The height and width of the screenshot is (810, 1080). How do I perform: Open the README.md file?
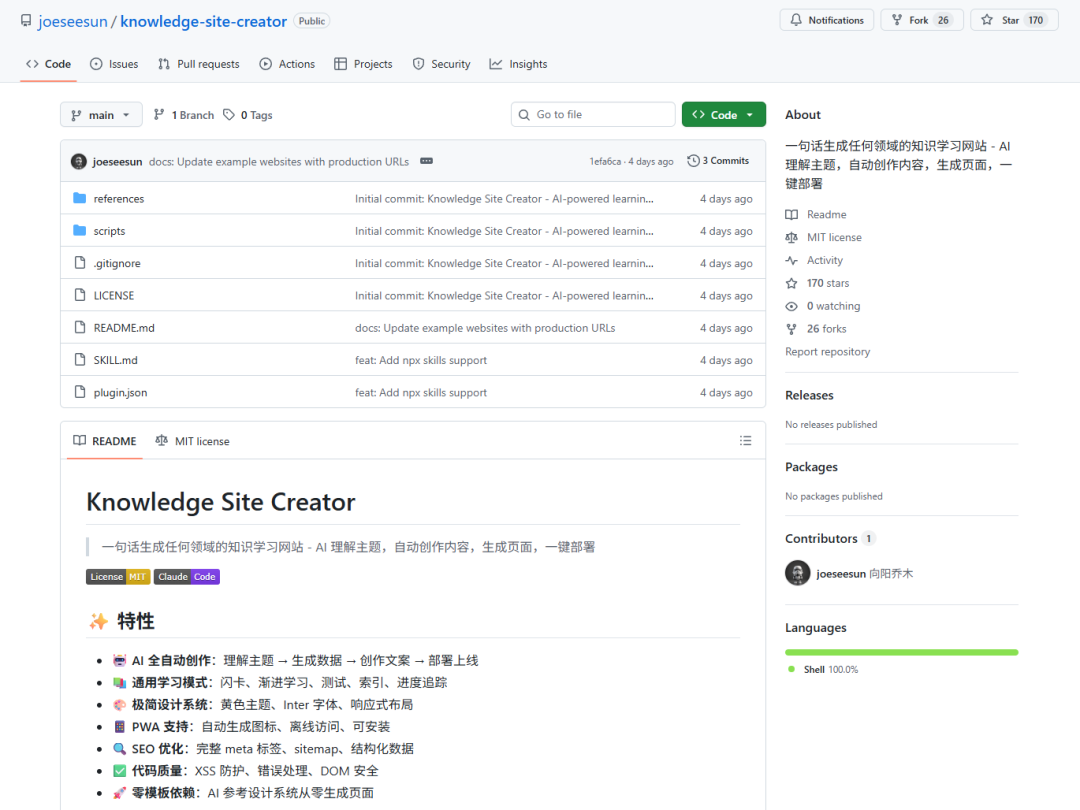[124, 329]
